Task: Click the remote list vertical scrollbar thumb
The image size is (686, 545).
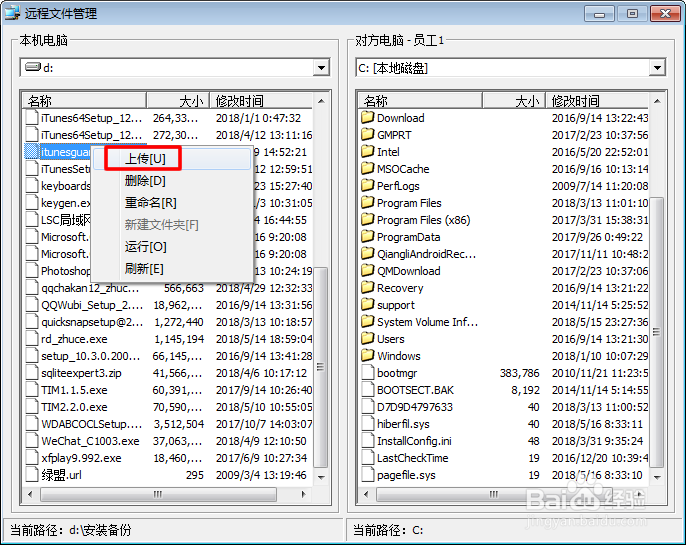Action: pos(656,332)
